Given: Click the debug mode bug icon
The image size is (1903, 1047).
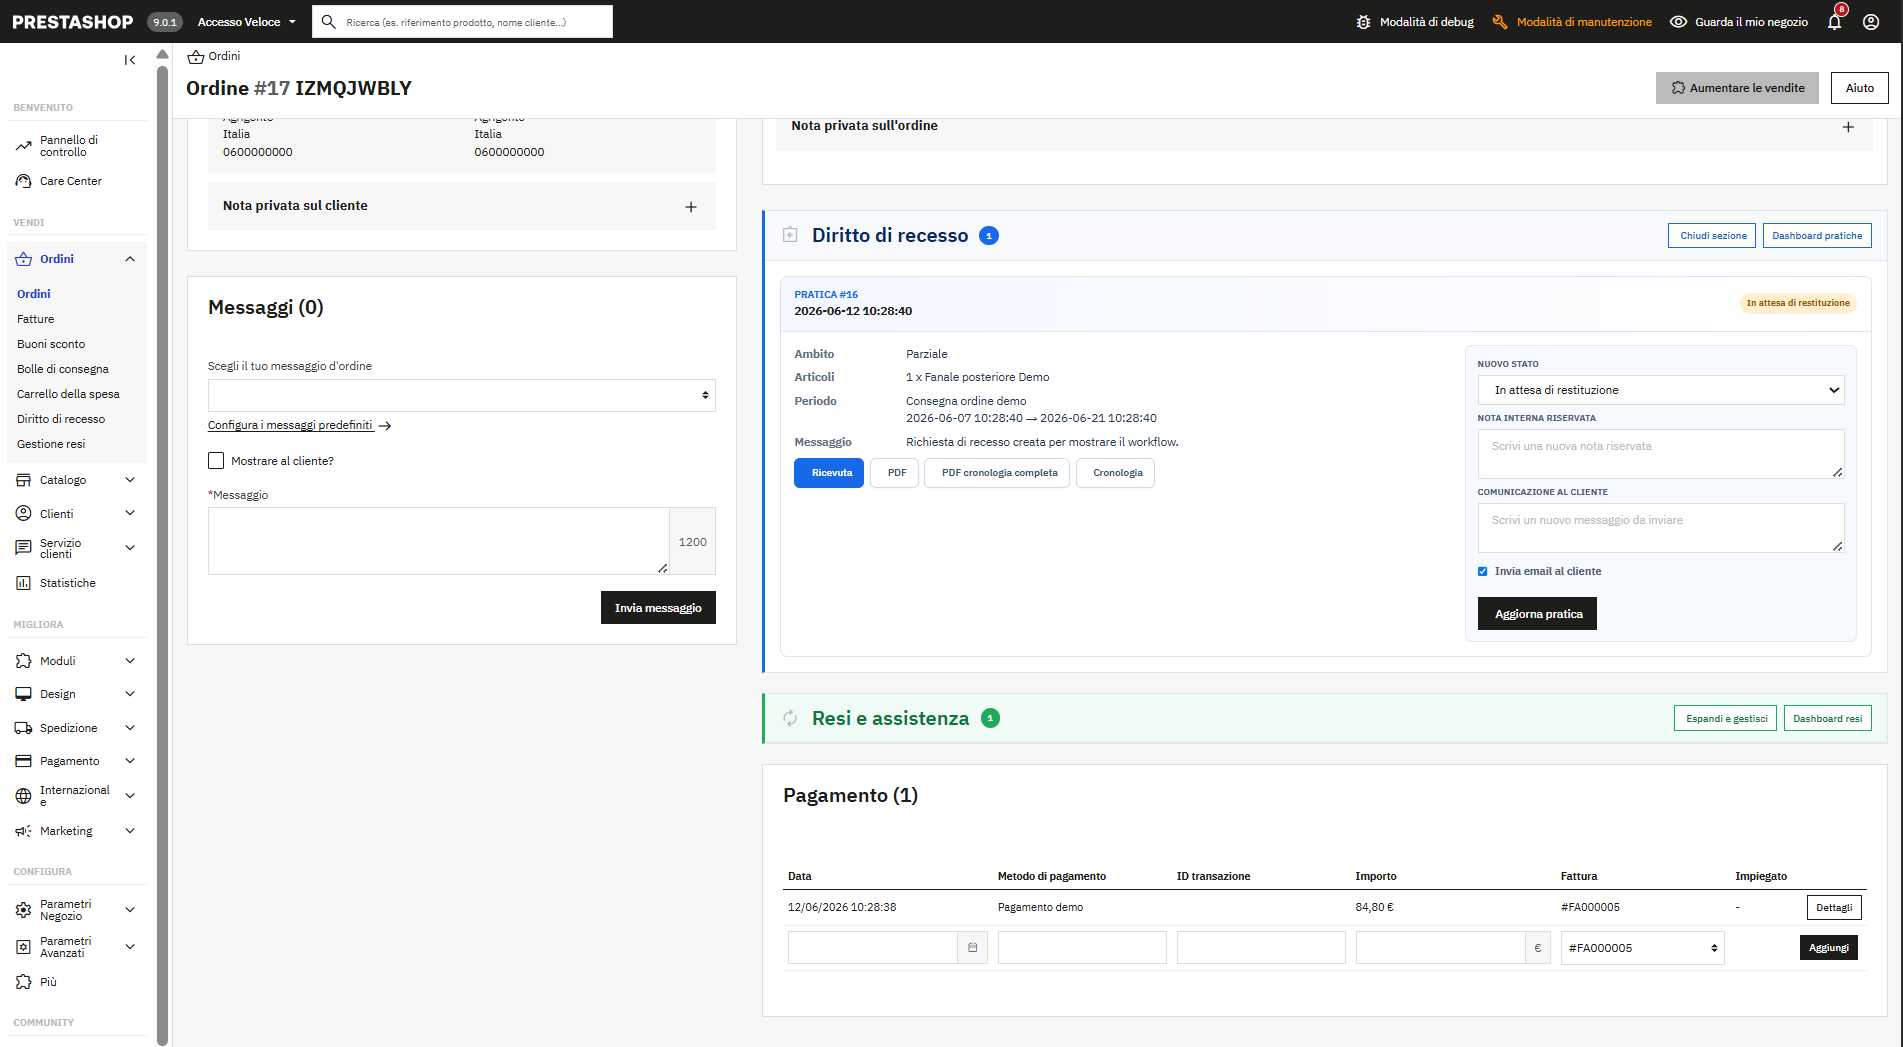Looking at the screenshot, I should [1363, 22].
